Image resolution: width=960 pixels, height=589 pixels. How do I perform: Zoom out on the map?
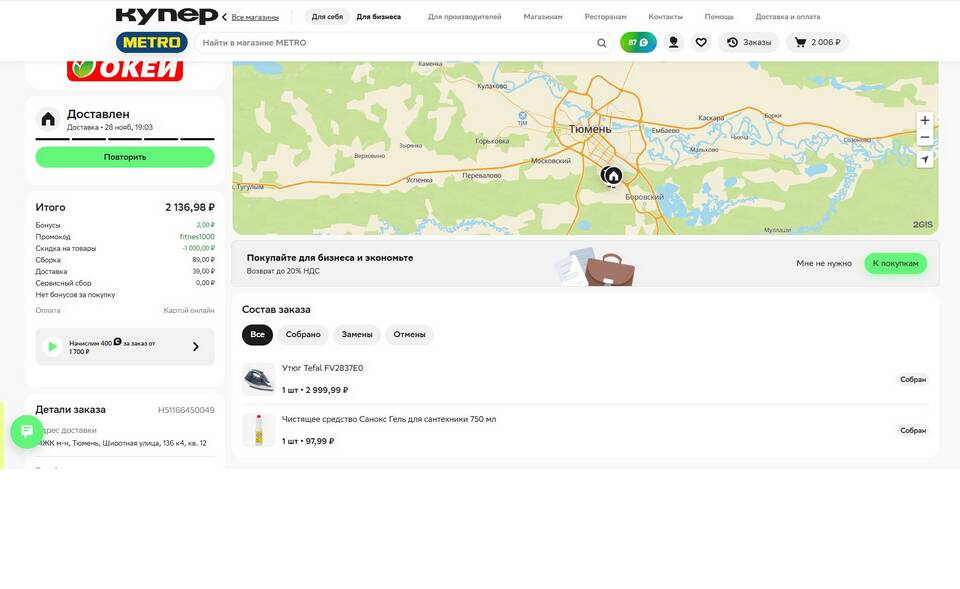[924, 137]
